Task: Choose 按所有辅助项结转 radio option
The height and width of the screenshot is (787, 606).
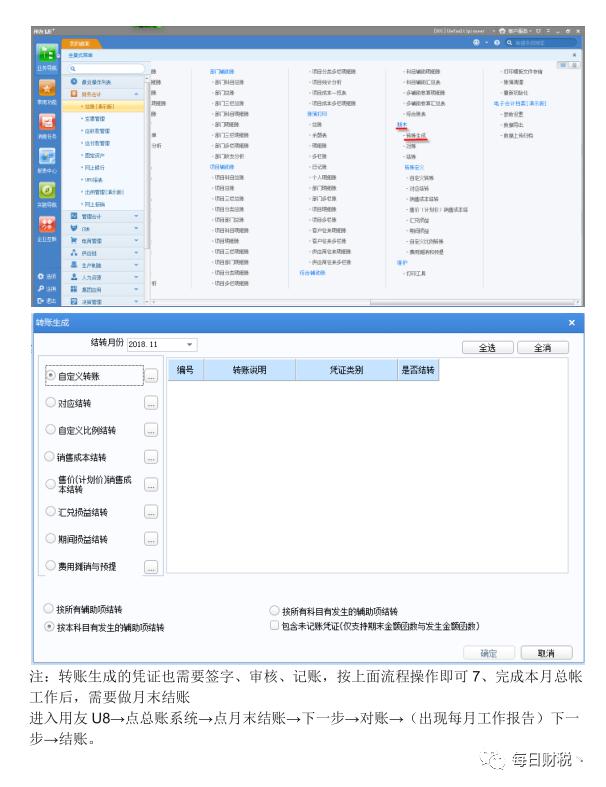Action: click(48, 608)
